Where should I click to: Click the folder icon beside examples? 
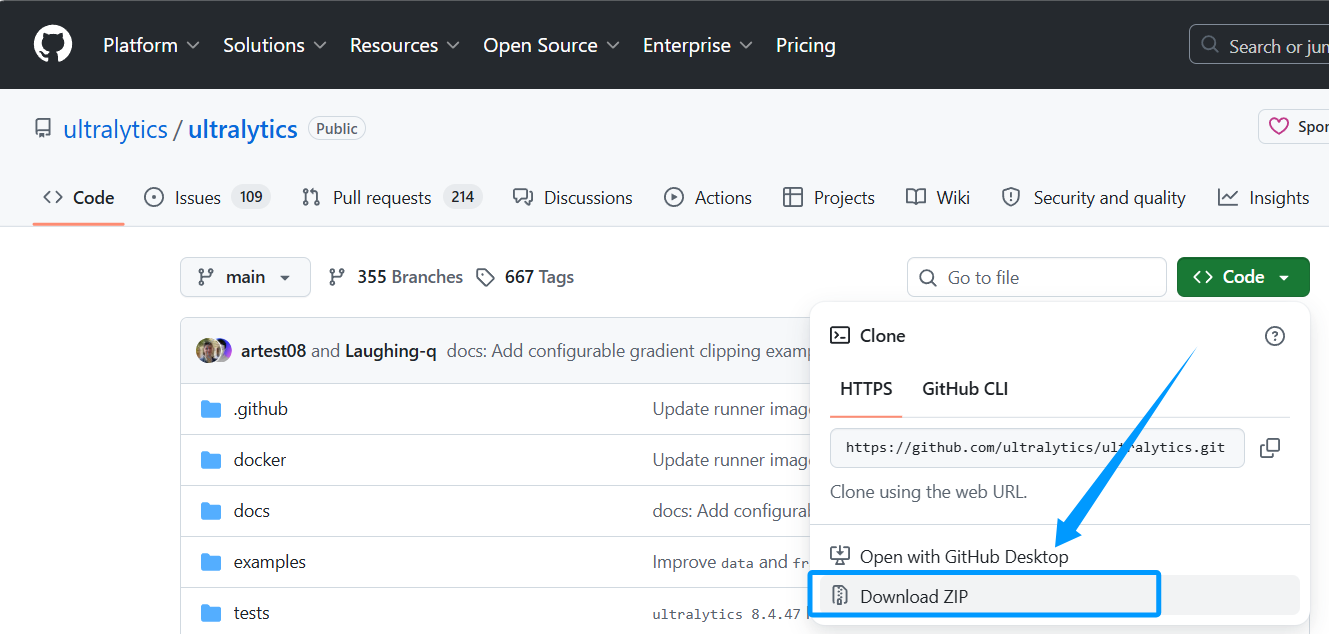(211, 562)
